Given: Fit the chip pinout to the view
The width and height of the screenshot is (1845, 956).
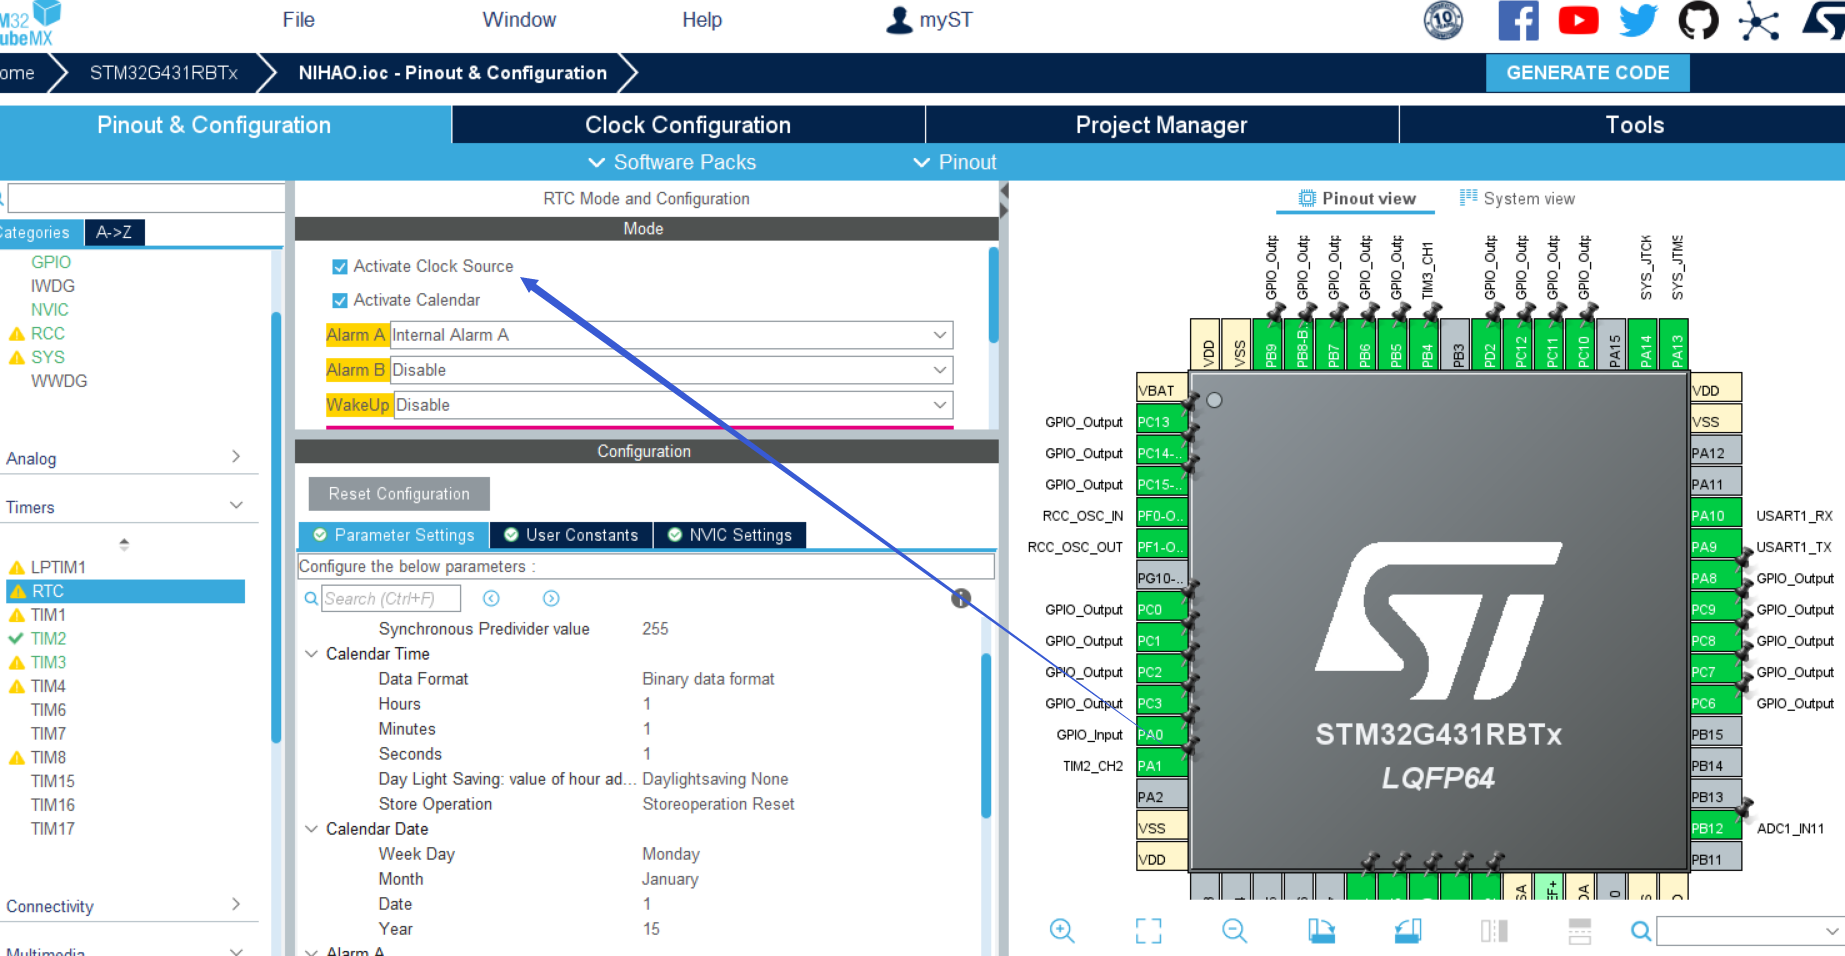Looking at the screenshot, I should (1149, 931).
